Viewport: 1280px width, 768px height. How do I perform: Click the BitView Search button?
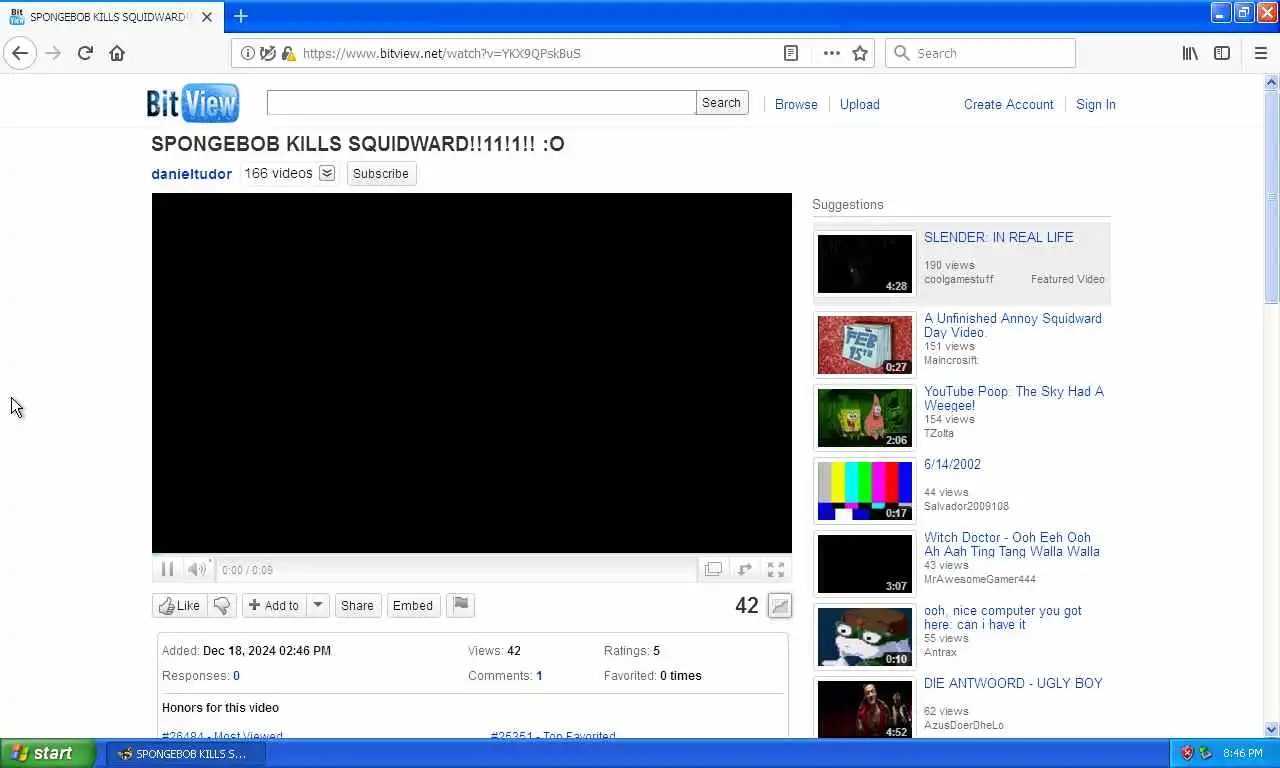(x=721, y=103)
